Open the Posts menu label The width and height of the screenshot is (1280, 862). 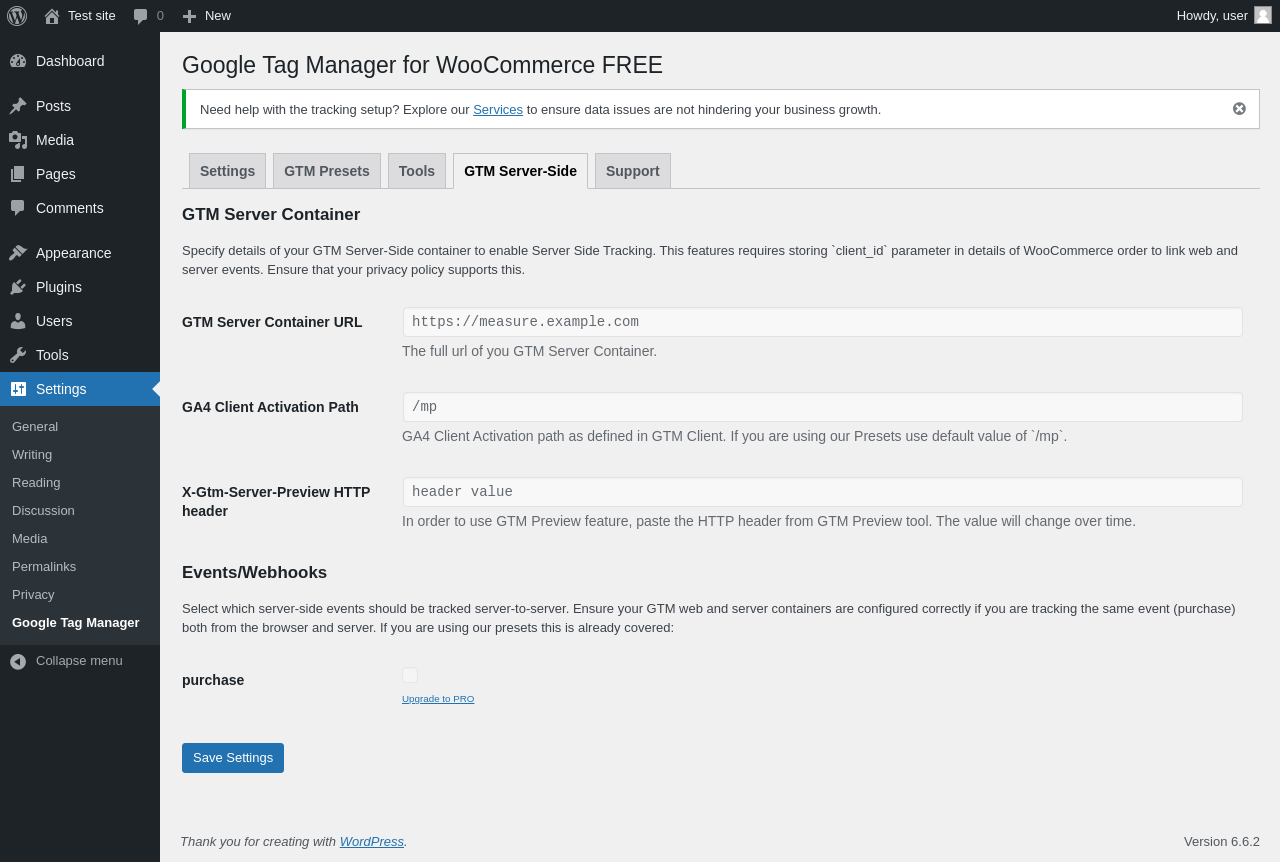(53, 106)
